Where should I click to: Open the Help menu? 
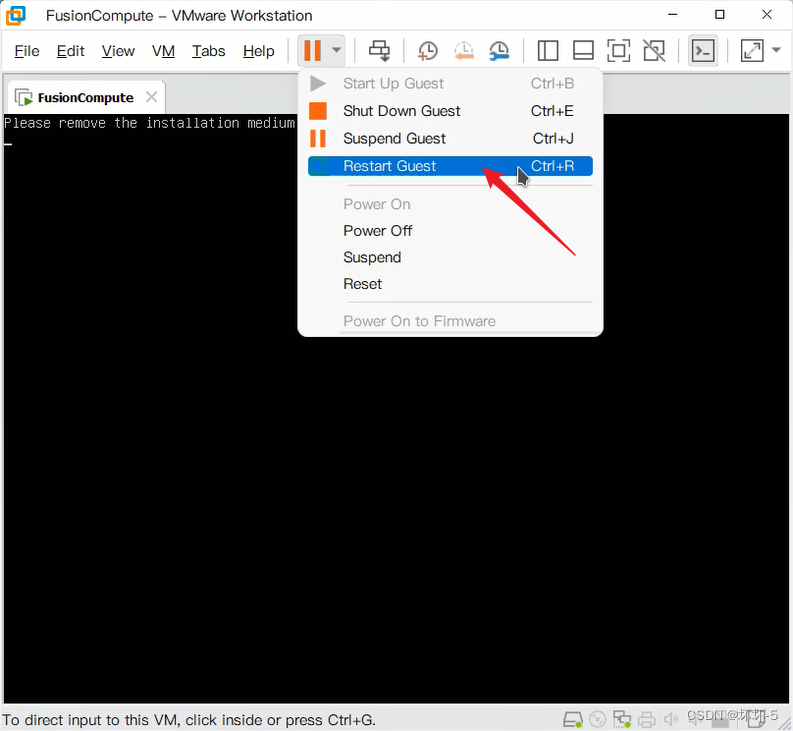click(258, 51)
